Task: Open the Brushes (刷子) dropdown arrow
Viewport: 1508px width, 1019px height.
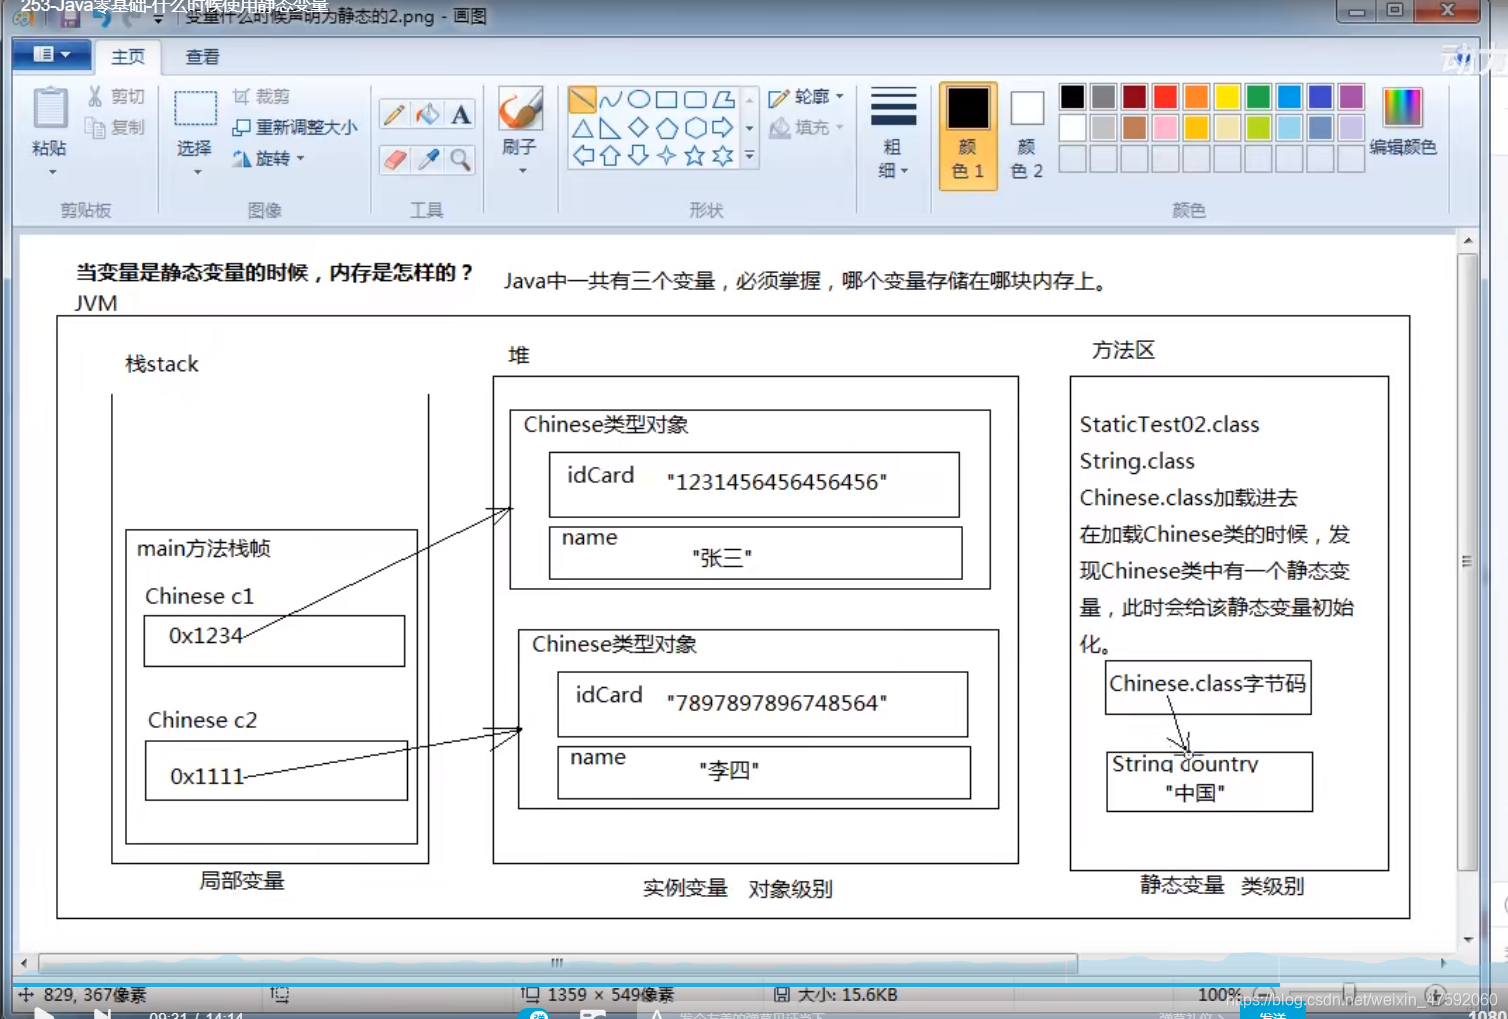Action: click(x=522, y=171)
